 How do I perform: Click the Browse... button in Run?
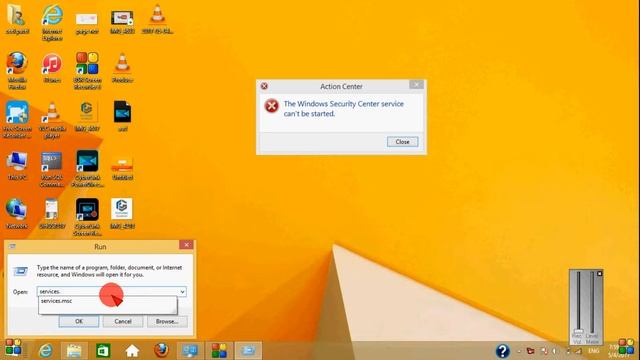pyautogui.click(x=167, y=321)
